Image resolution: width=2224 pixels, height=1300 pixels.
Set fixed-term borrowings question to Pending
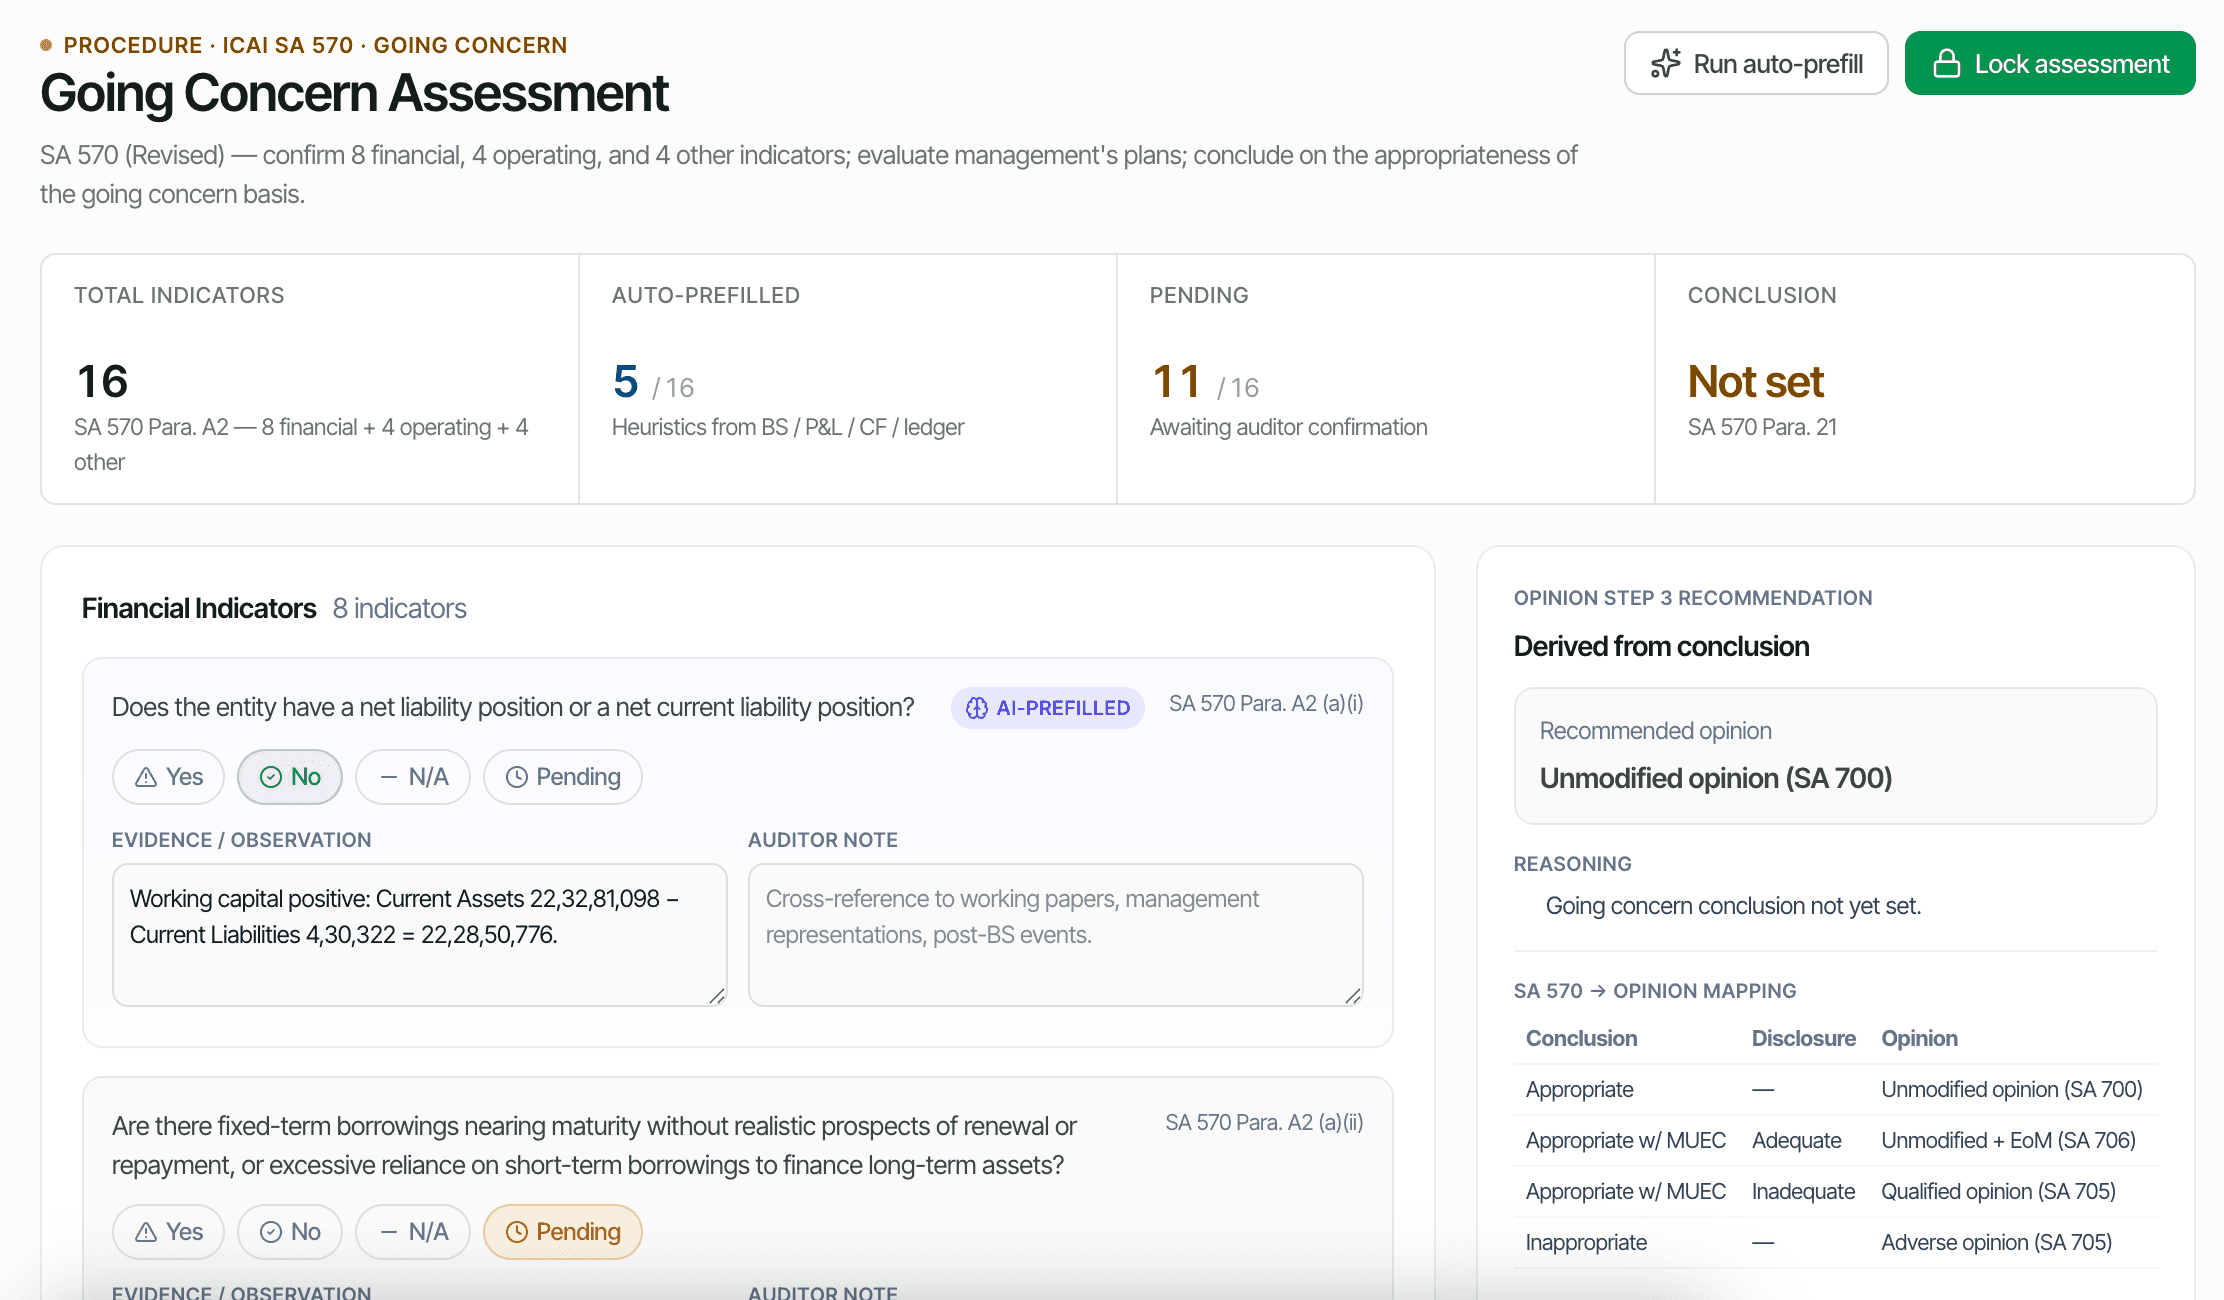[x=563, y=1232]
